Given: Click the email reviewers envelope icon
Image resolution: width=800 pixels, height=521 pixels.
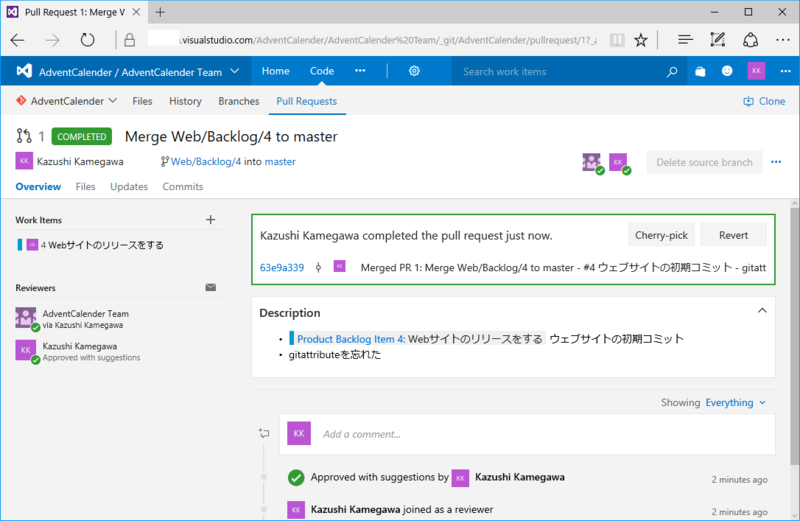Looking at the screenshot, I should click(x=211, y=287).
